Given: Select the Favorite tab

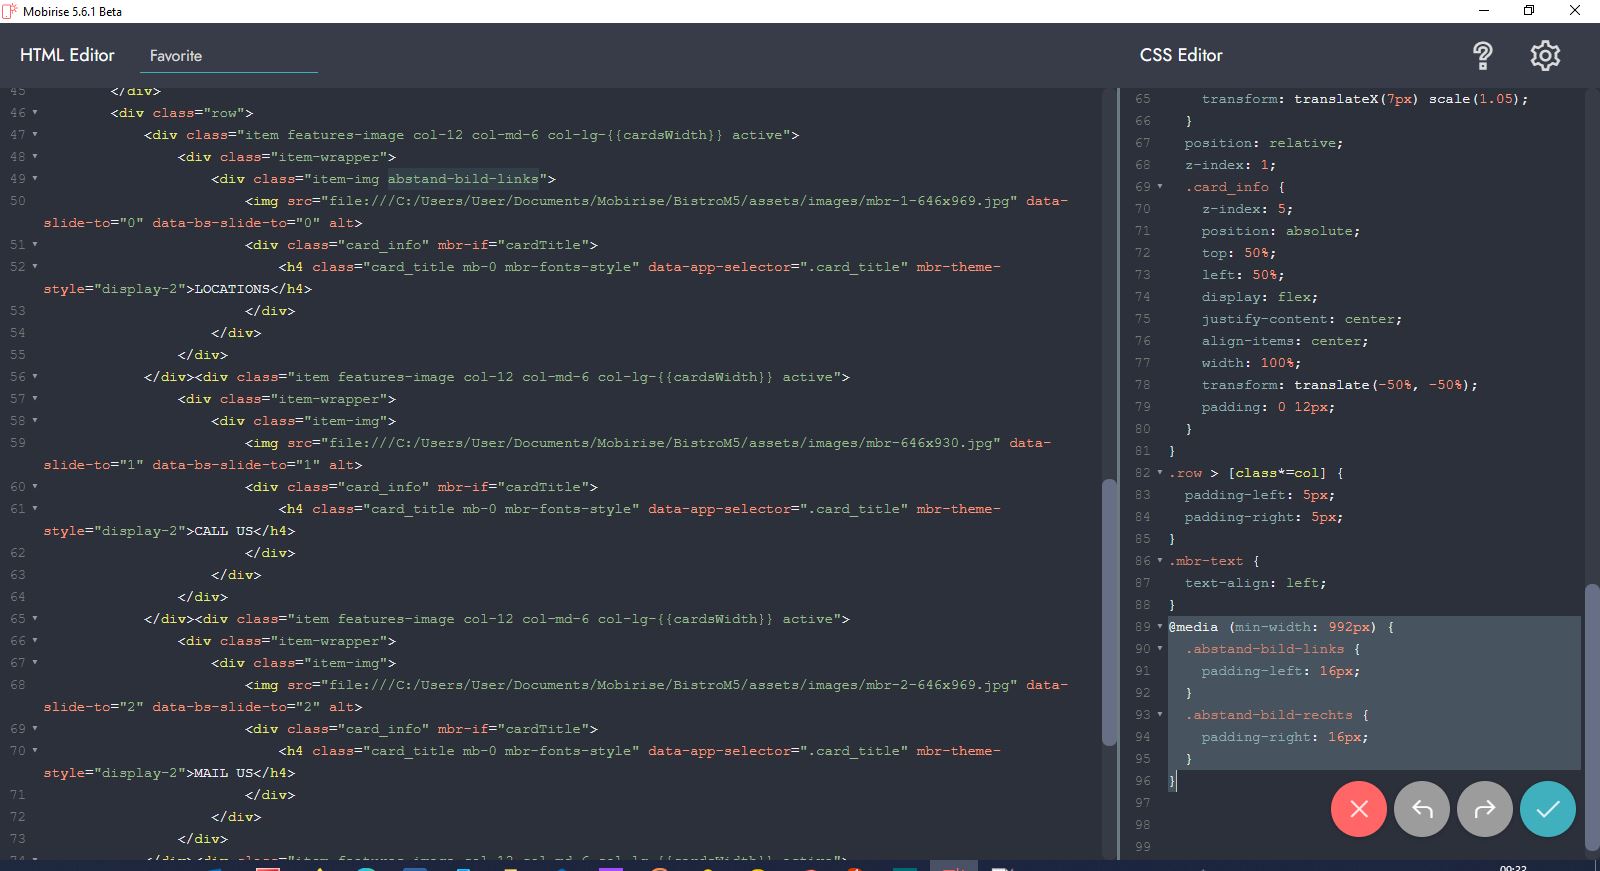Looking at the screenshot, I should (176, 56).
